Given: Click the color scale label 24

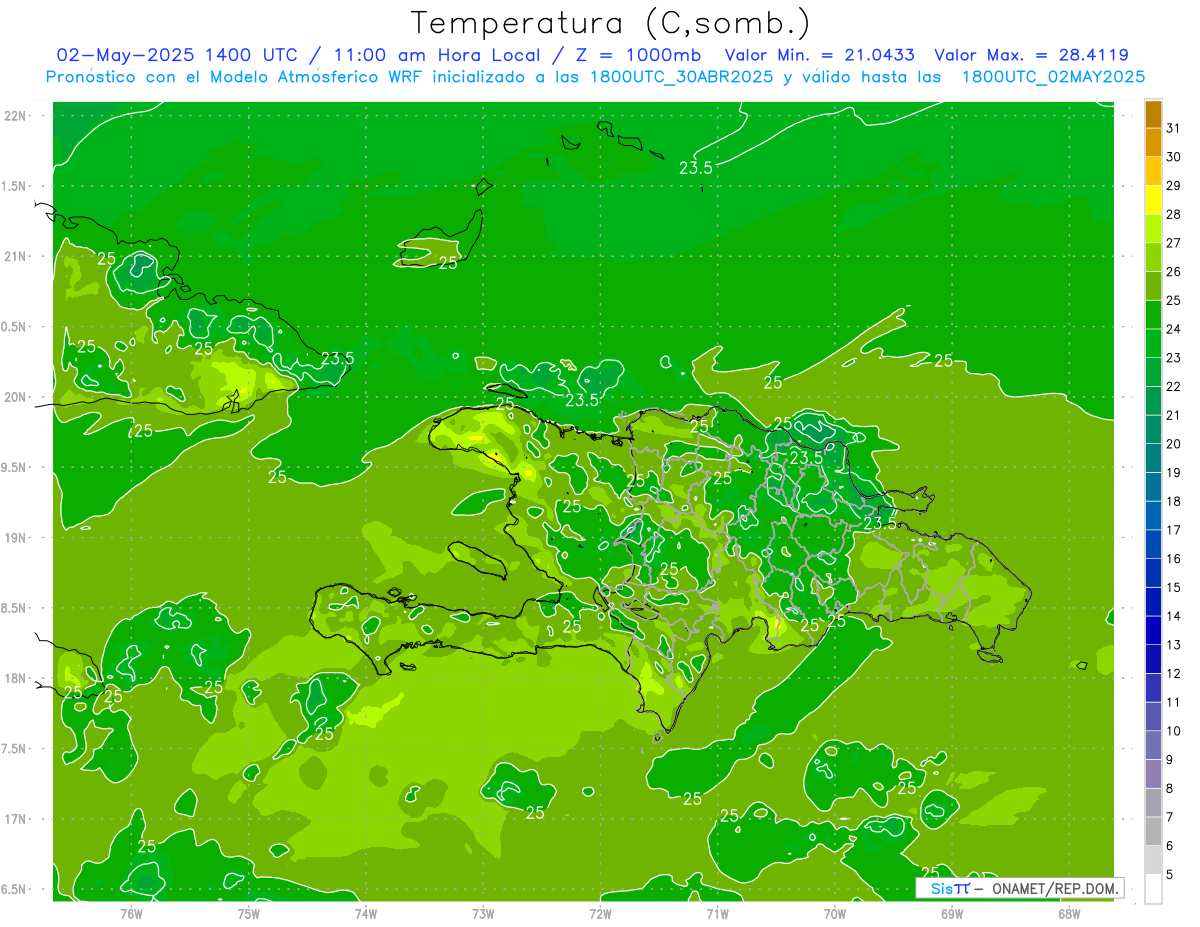Looking at the screenshot, I should (1174, 329).
